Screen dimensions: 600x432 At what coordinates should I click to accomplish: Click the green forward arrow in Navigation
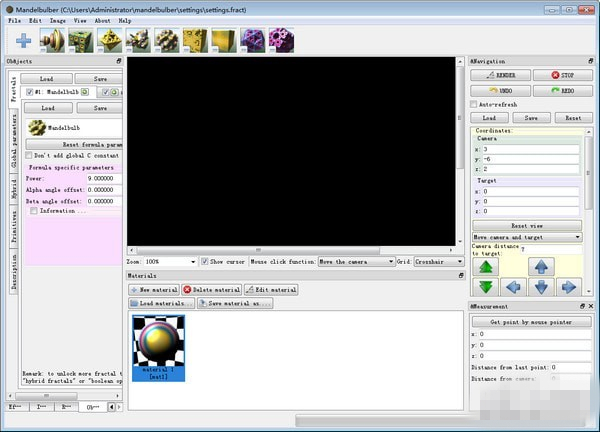click(x=488, y=267)
